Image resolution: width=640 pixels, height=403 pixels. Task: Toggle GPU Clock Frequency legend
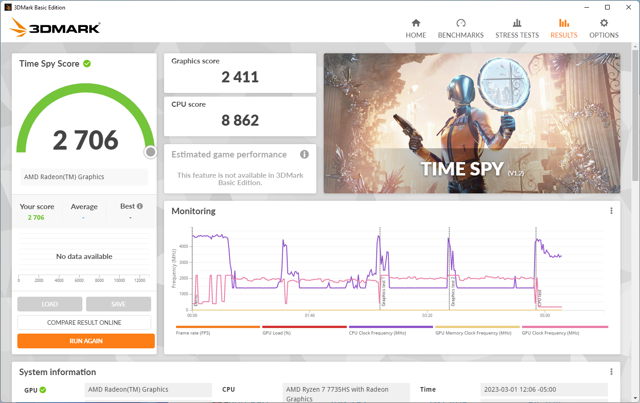click(x=565, y=330)
